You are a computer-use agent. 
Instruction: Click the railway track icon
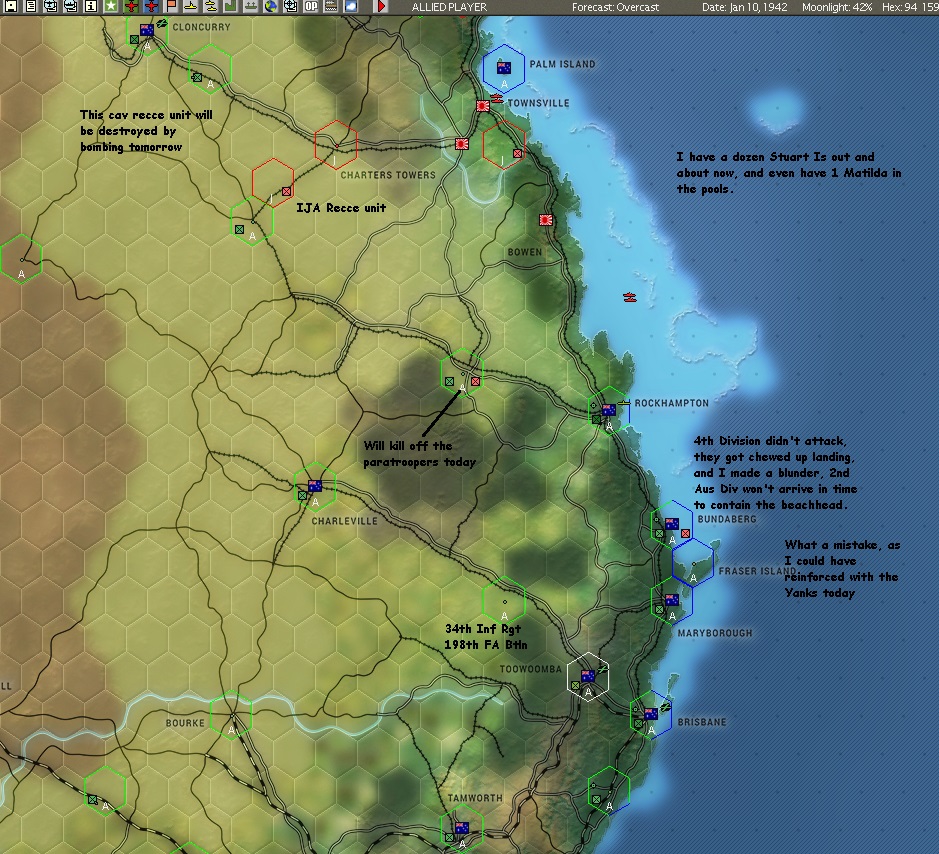331,7
